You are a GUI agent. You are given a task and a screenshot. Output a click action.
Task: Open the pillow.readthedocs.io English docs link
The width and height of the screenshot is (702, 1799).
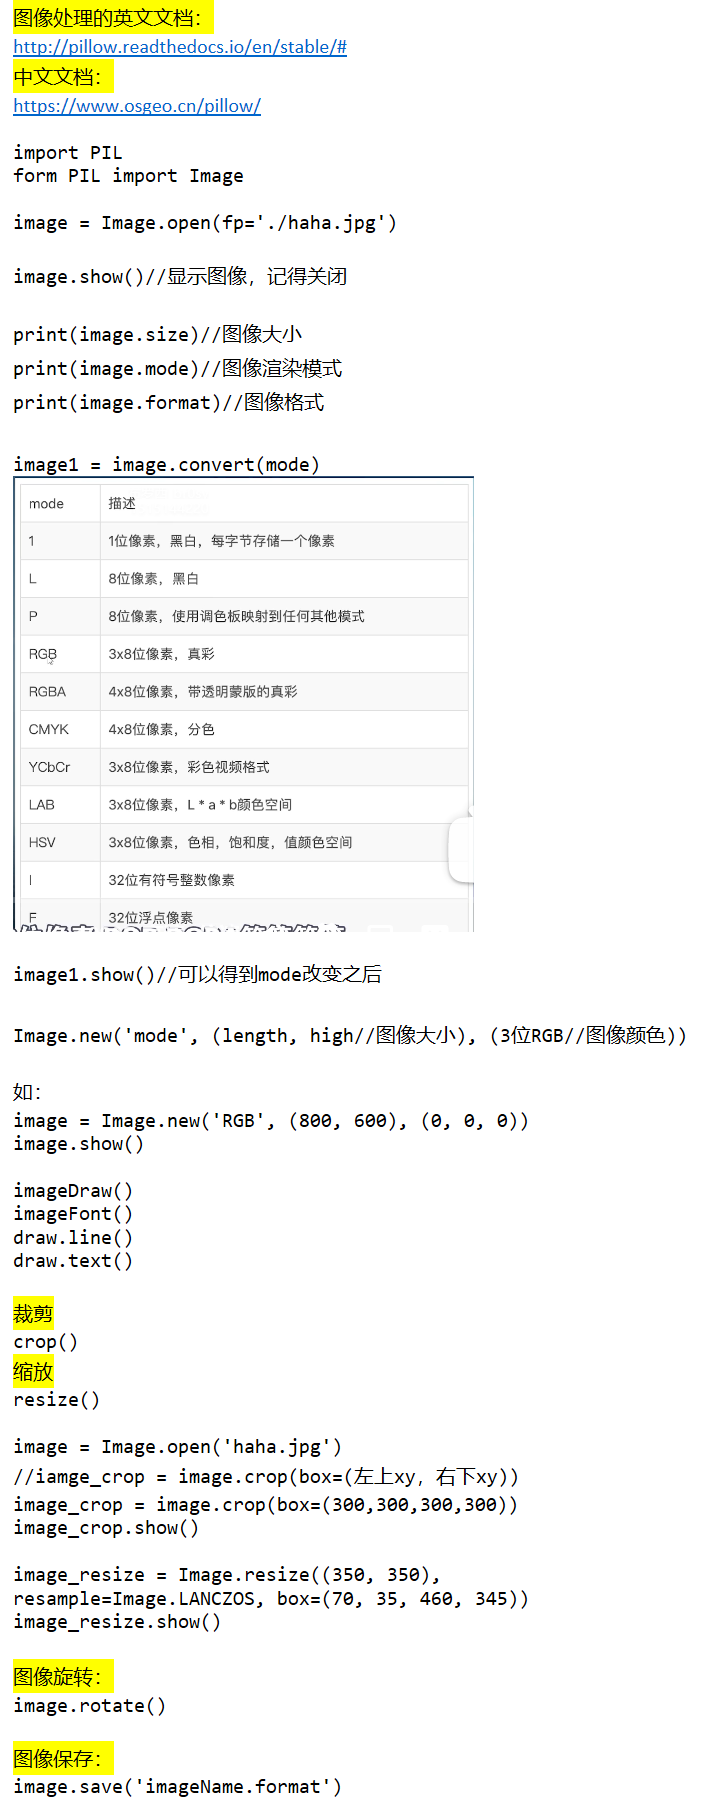coord(180,47)
